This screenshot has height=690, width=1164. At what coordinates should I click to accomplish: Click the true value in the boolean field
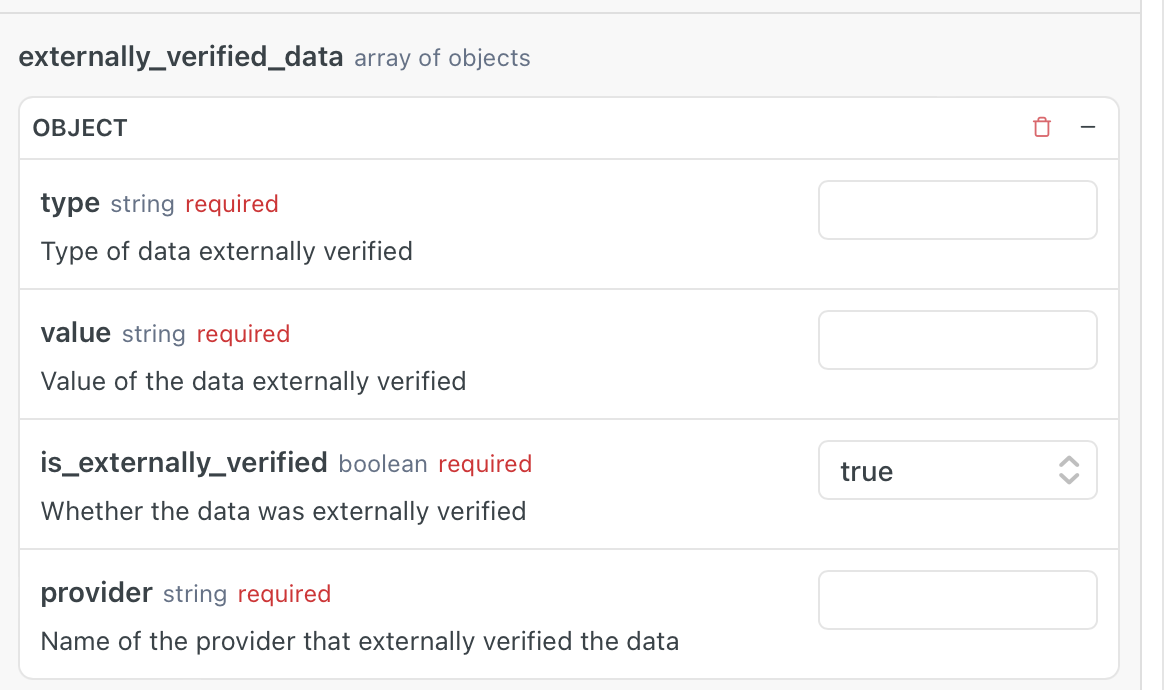pos(864,470)
